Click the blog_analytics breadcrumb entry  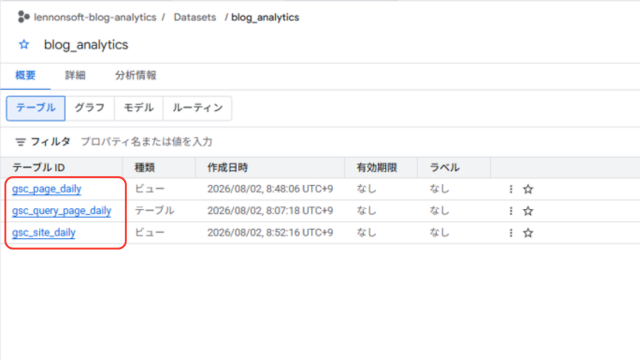[x=265, y=18]
